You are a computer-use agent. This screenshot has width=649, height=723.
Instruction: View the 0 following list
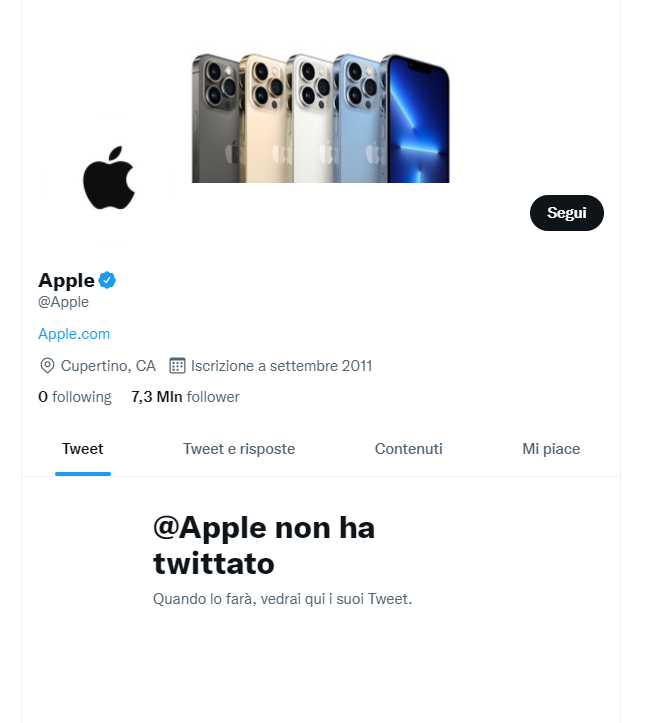click(74, 397)
